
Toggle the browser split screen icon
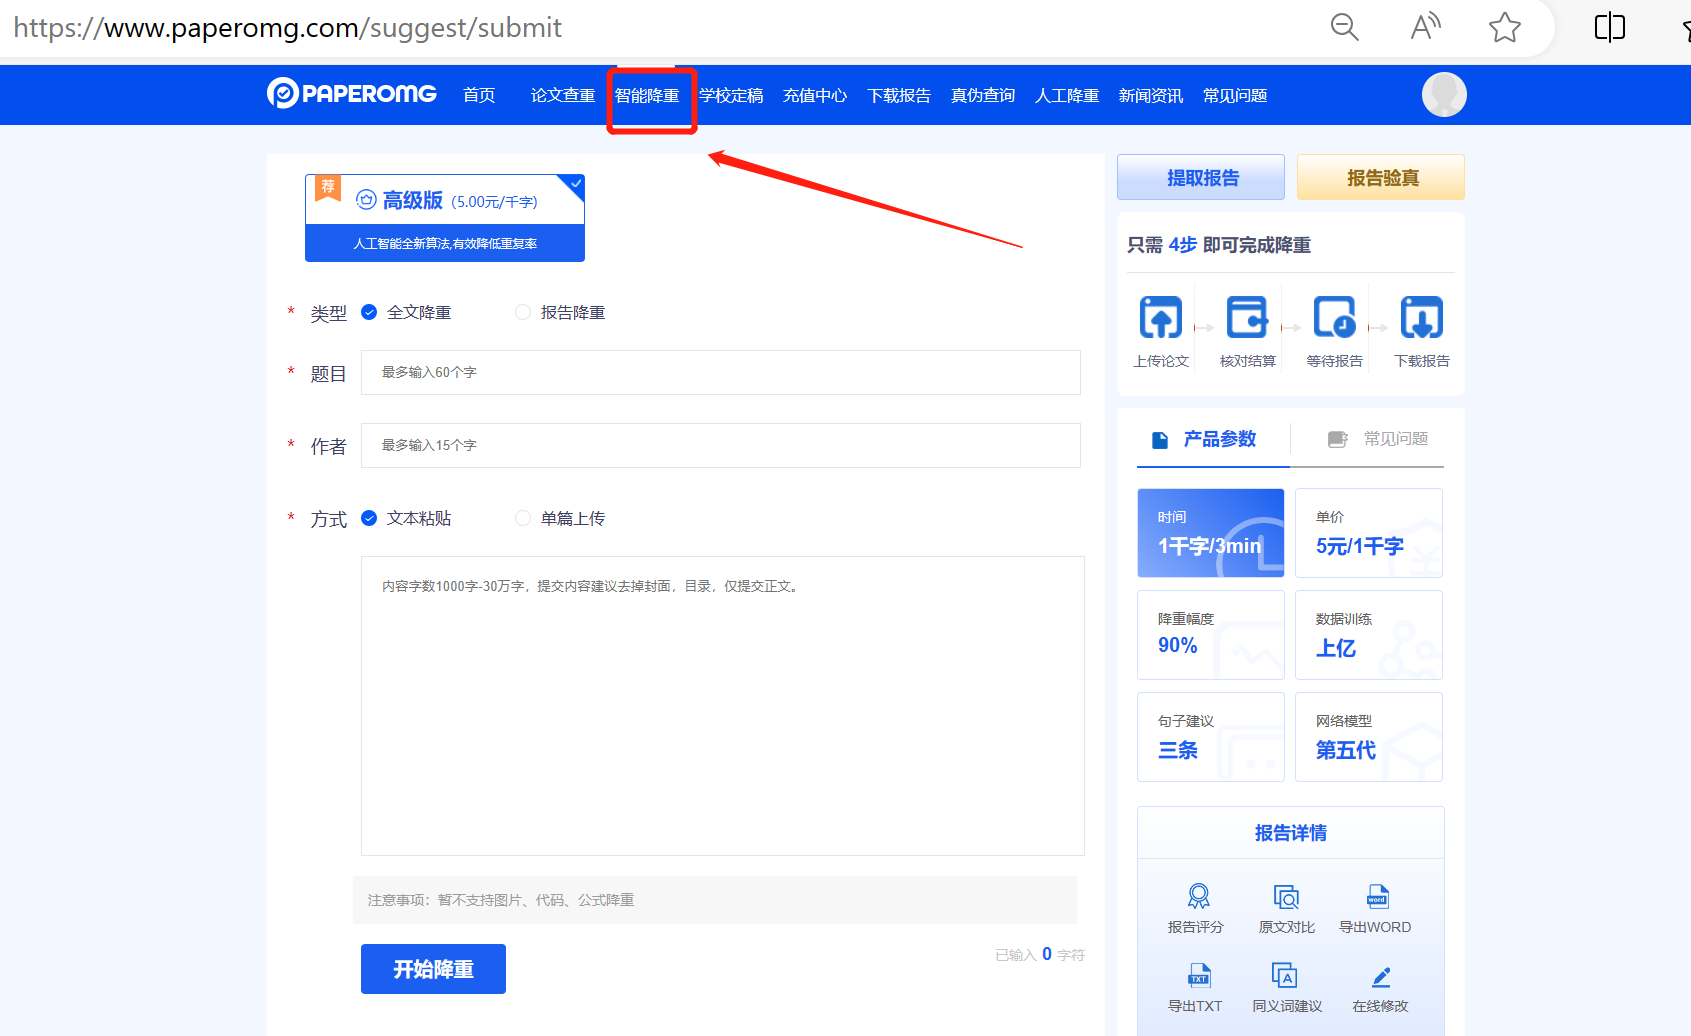pyautogui.click(x=1609, y=27)
